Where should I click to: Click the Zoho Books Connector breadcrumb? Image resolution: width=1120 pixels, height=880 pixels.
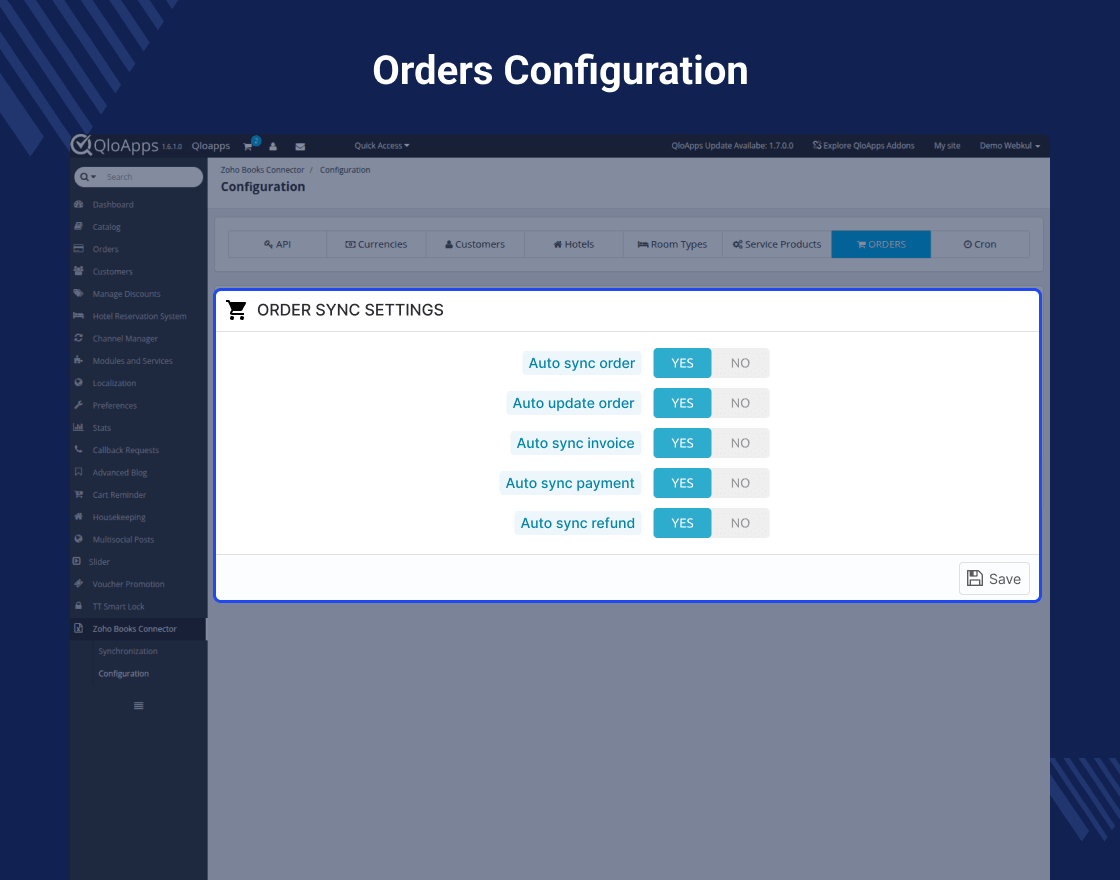tap(262, 170)
